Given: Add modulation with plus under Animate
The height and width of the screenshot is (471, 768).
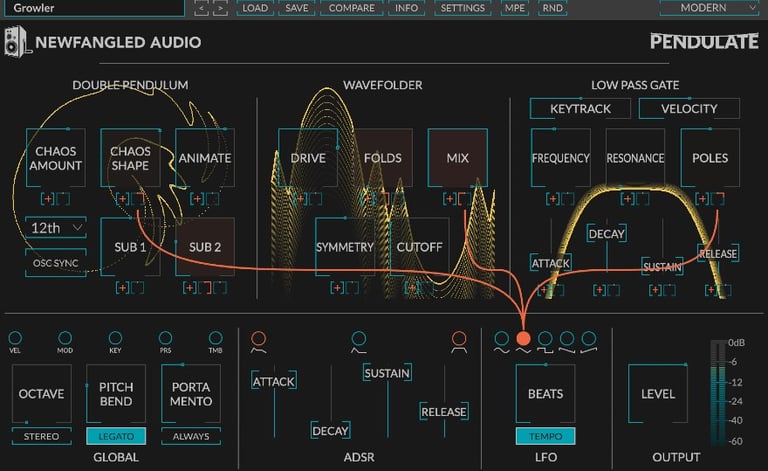Looking at the screenshot, I should 197,199.
